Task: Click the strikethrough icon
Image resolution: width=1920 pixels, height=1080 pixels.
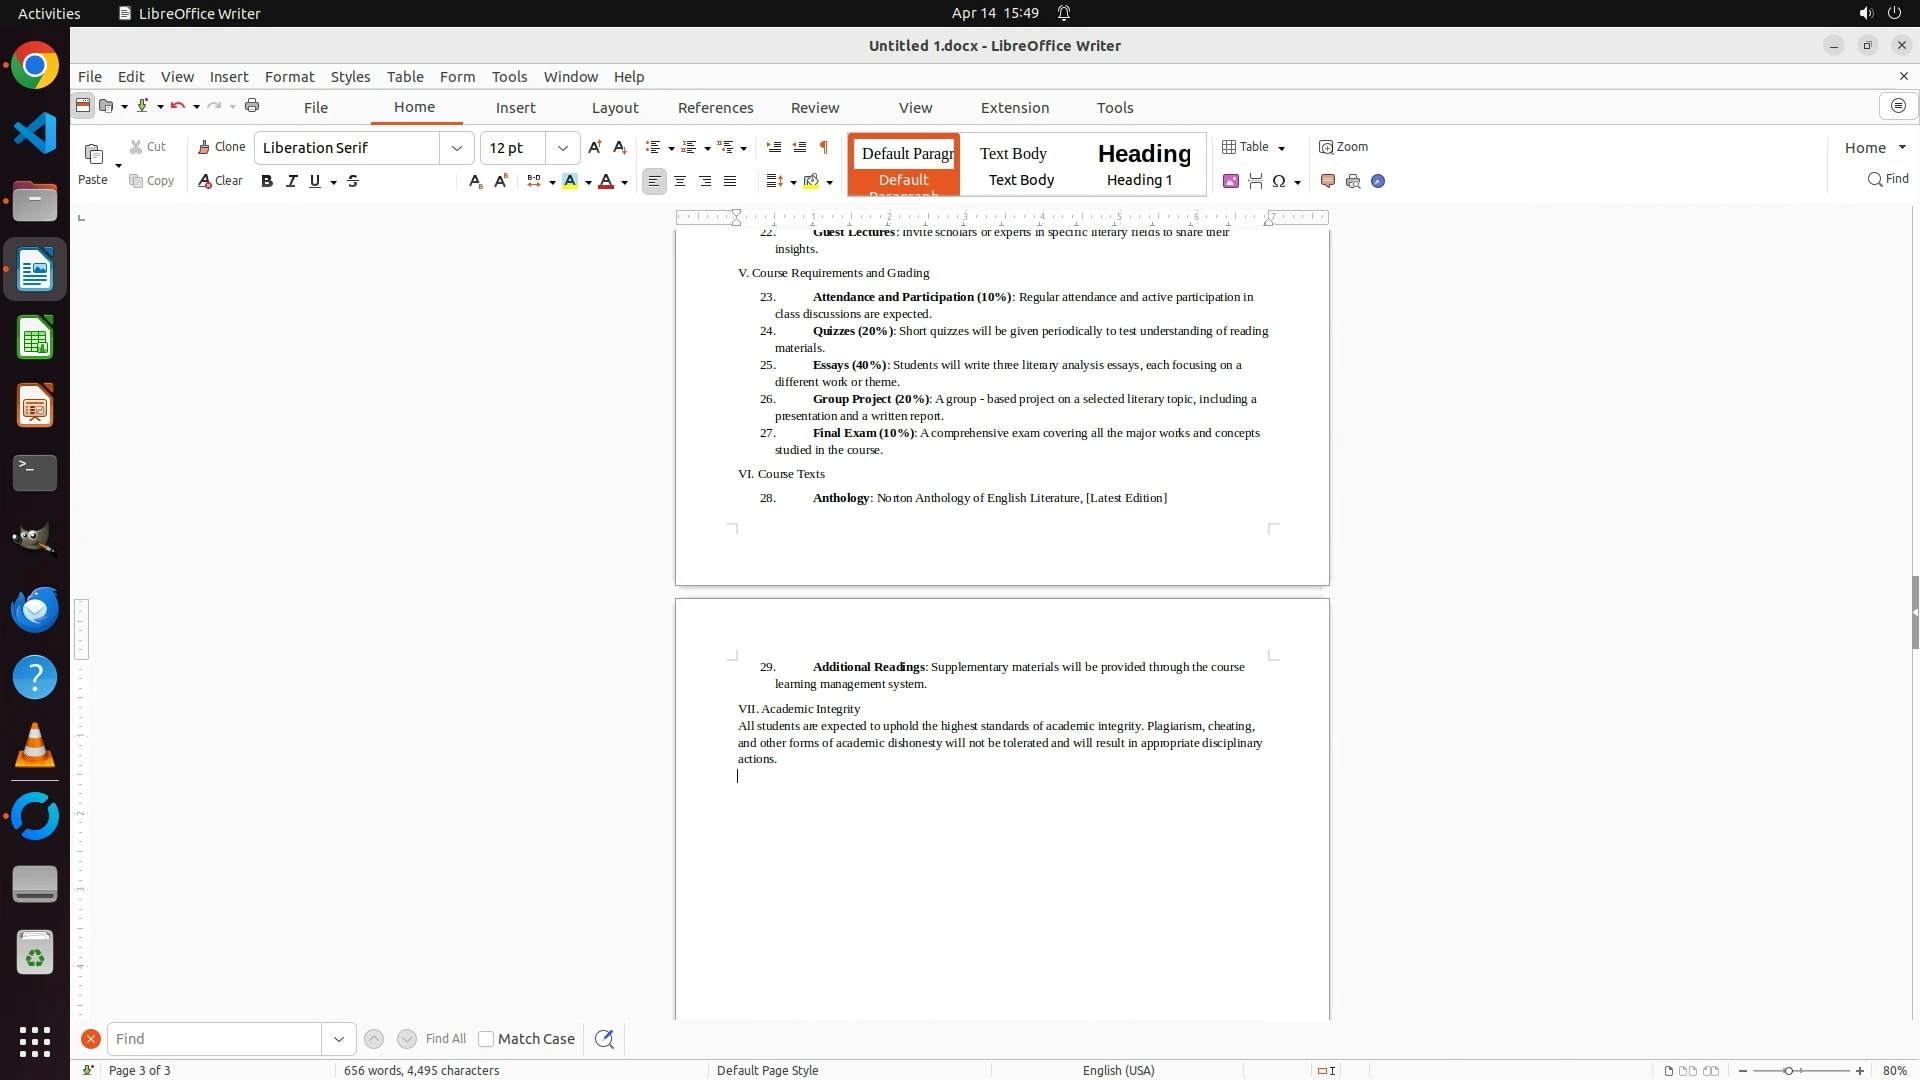Action: tap(353, 181)
